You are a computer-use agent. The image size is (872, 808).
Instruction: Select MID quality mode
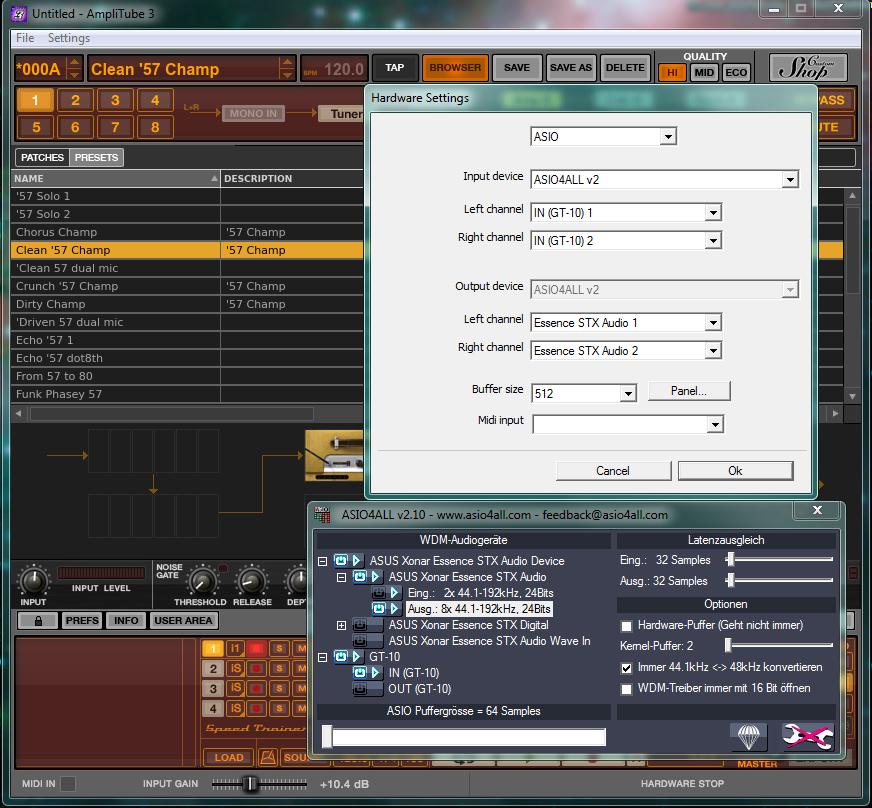(704, 73)
